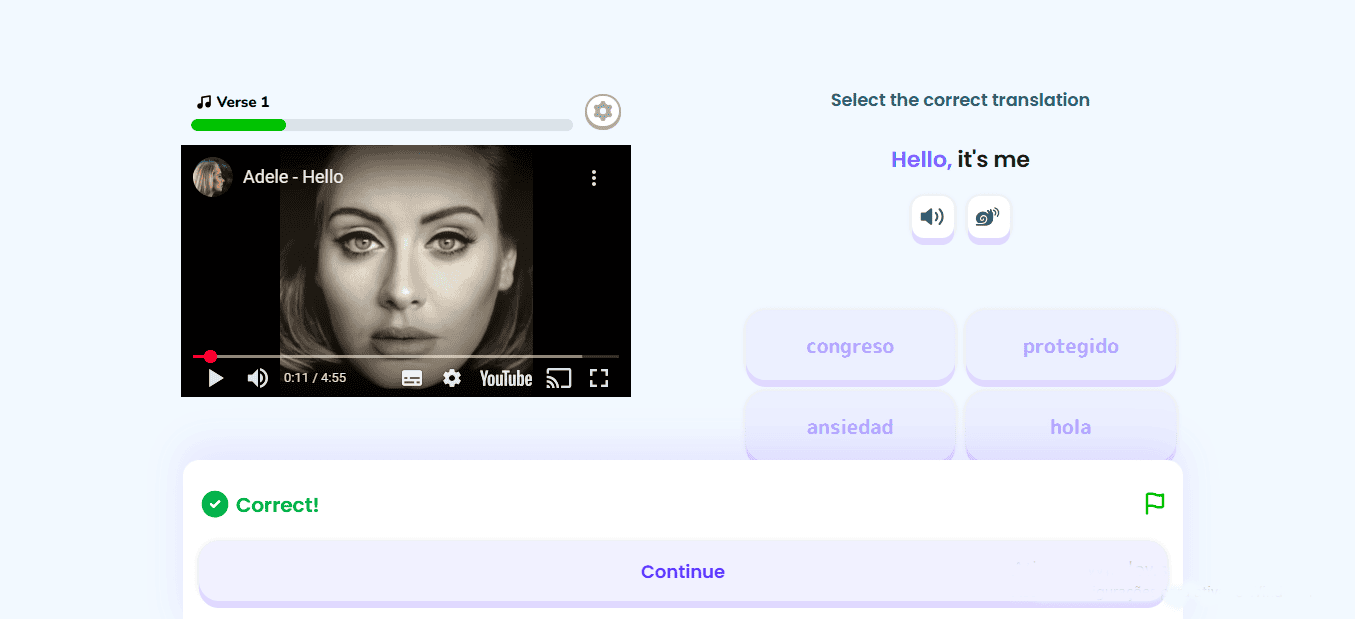Play slow audio with the snail button

(x=989, y=217)
